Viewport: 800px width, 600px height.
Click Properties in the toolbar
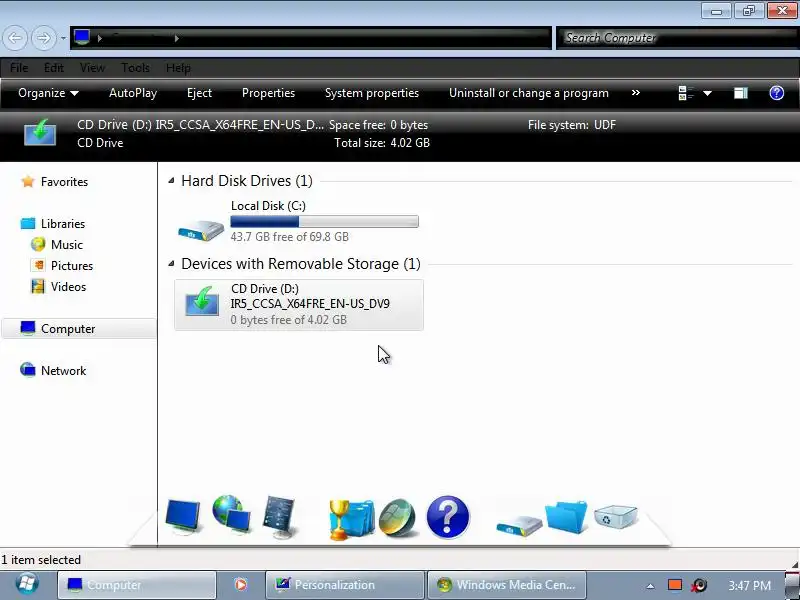tap(268, 93)
